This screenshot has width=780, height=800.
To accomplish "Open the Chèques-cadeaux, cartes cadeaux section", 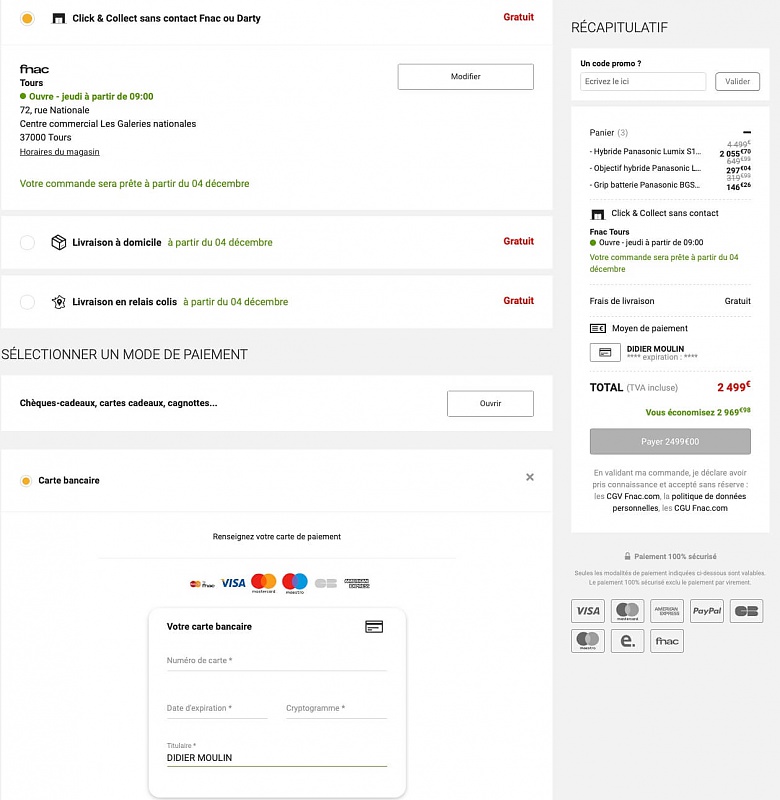I will click(x=490, y=404).
